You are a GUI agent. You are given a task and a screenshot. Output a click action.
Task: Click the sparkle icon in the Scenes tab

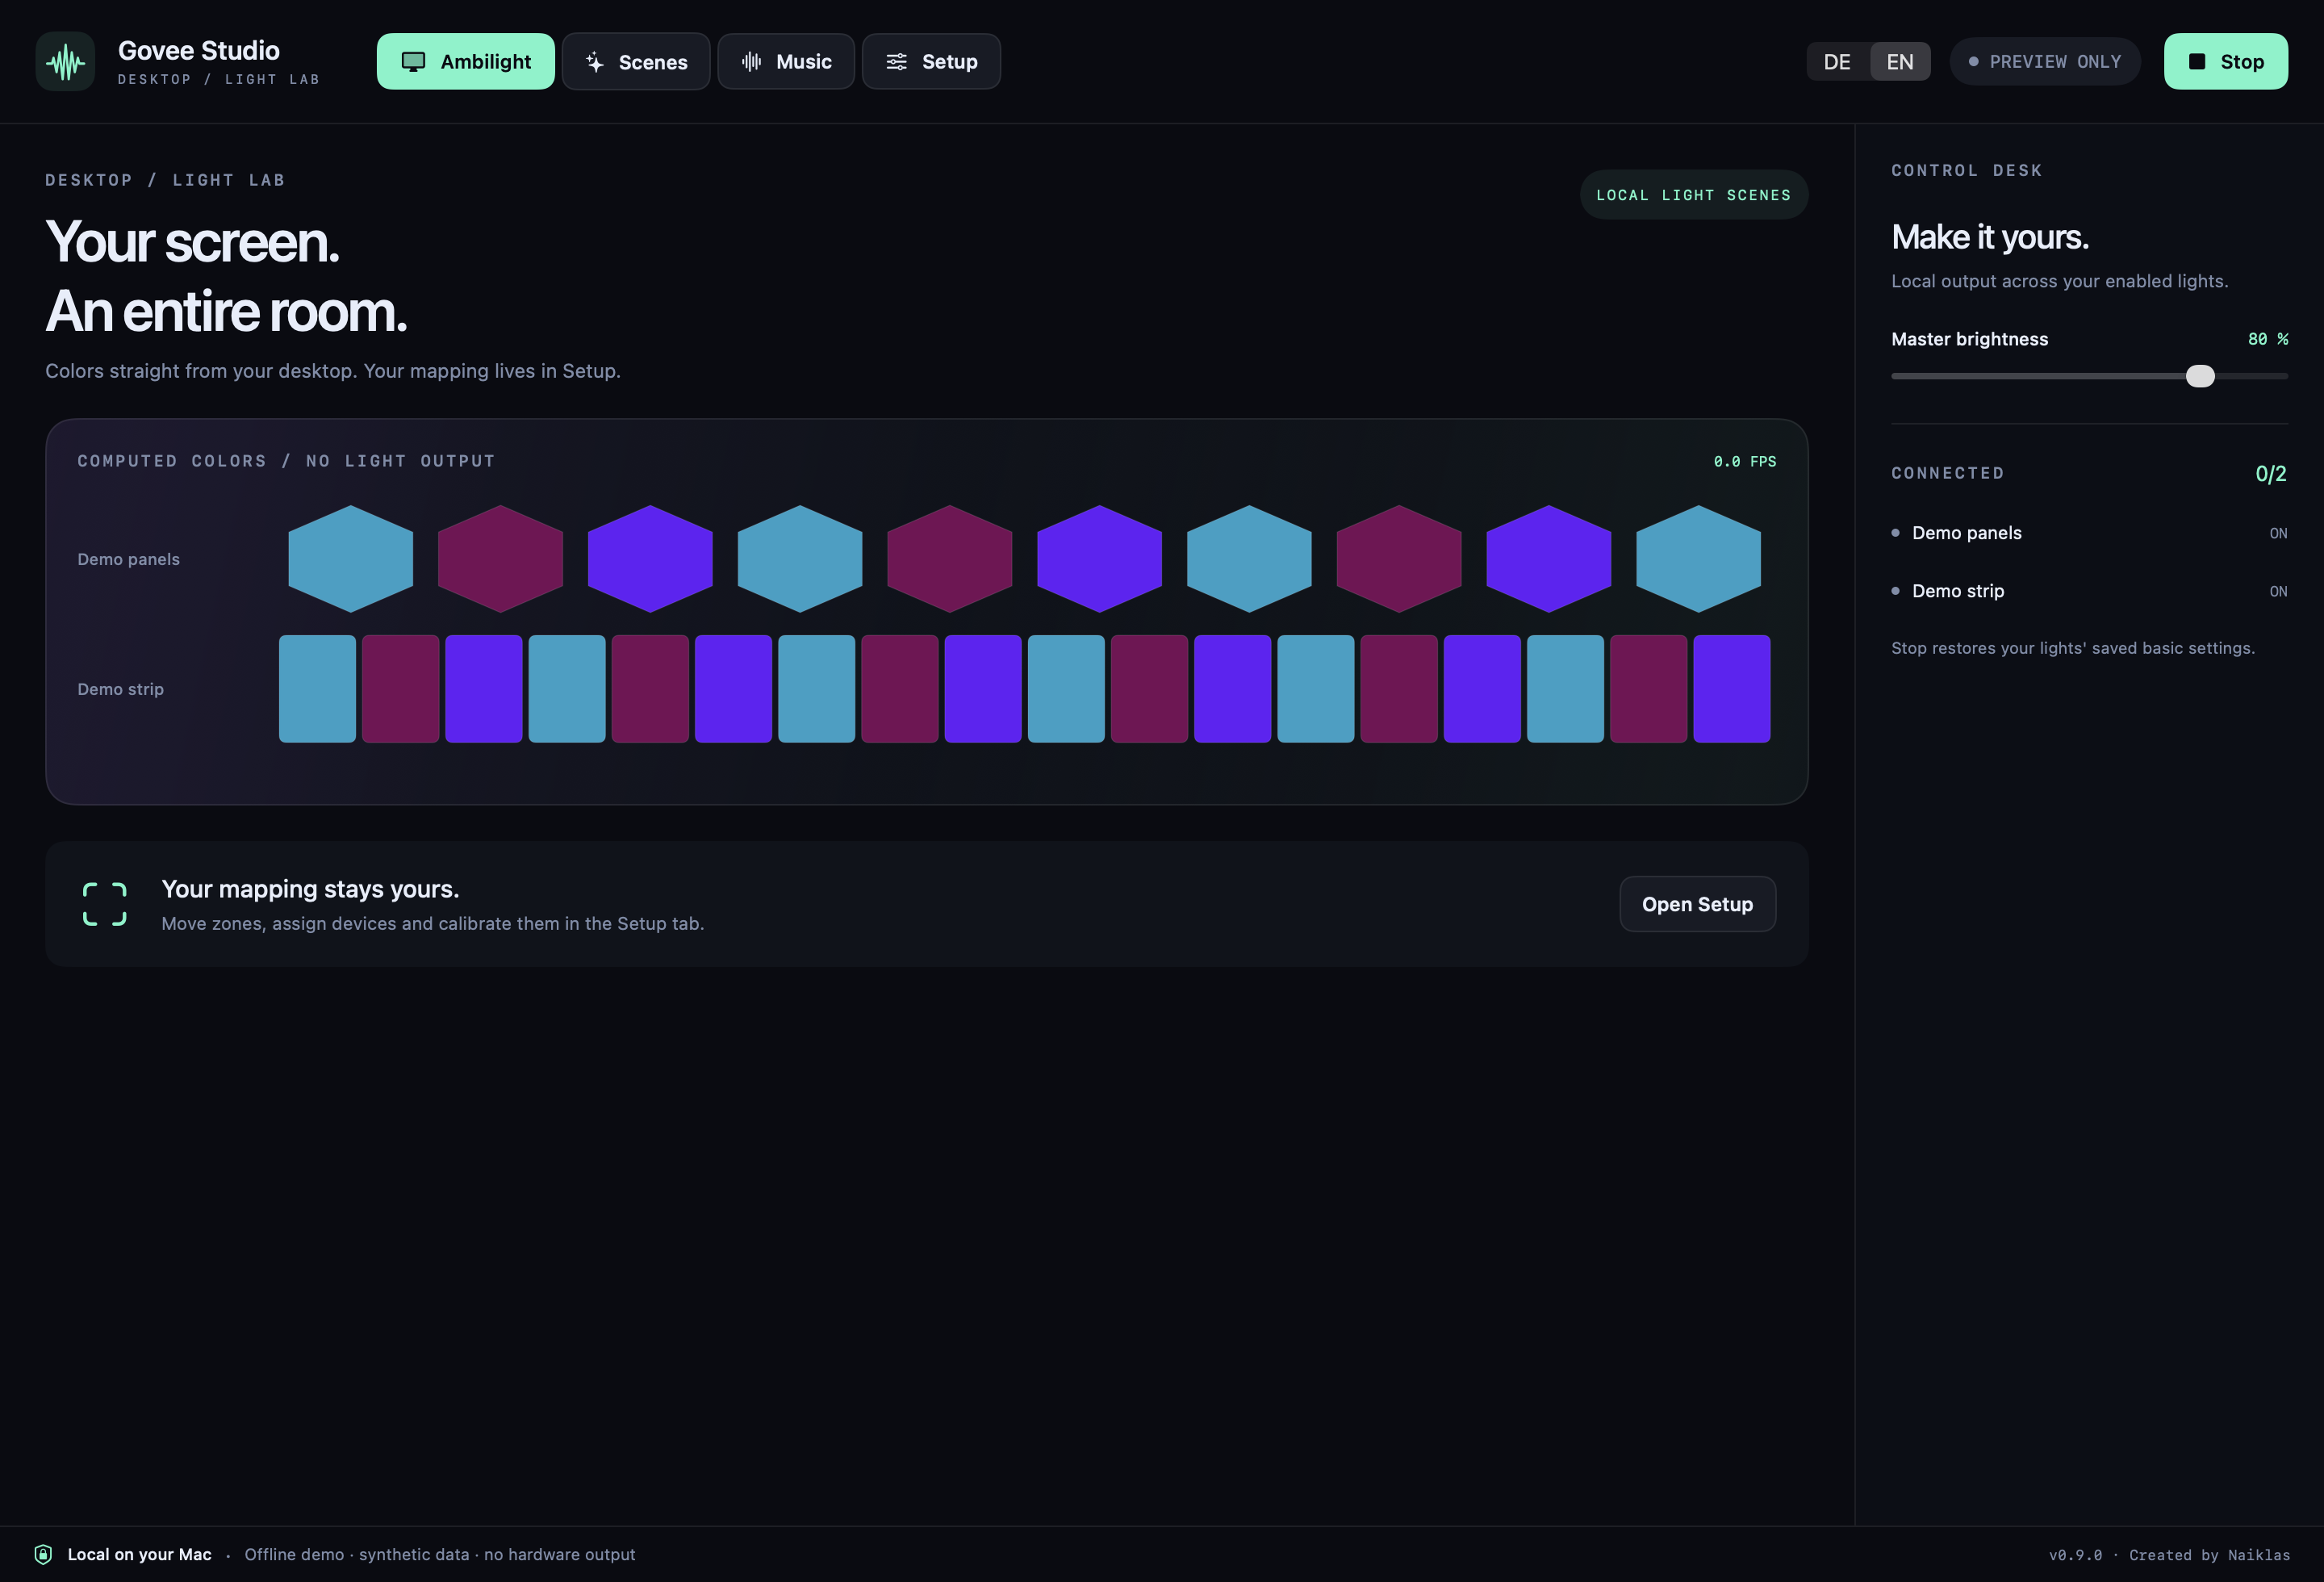coord(595,62)
